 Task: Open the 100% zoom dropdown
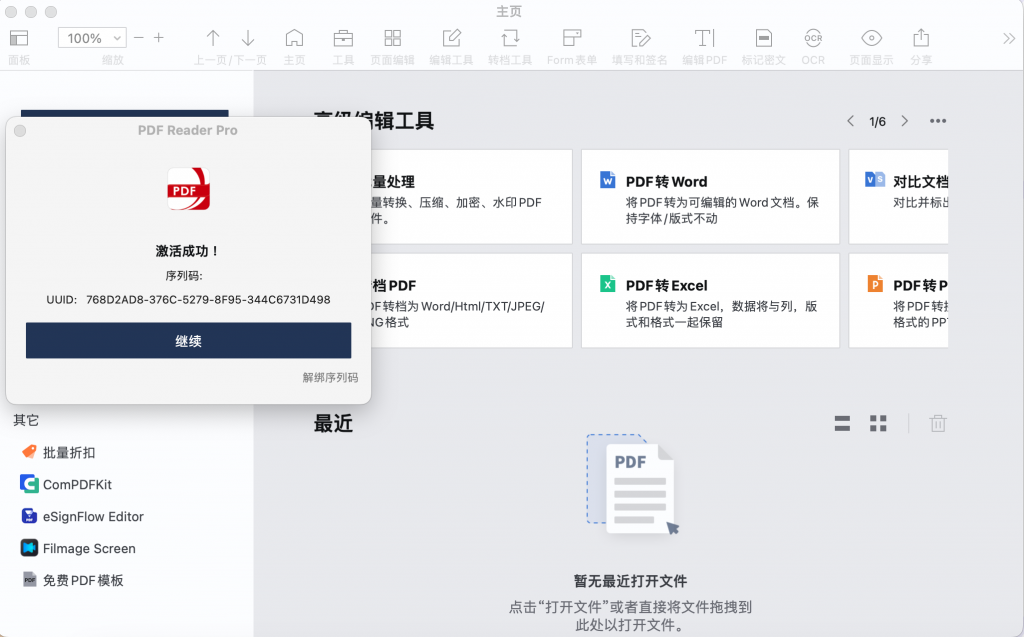[91, 37]
